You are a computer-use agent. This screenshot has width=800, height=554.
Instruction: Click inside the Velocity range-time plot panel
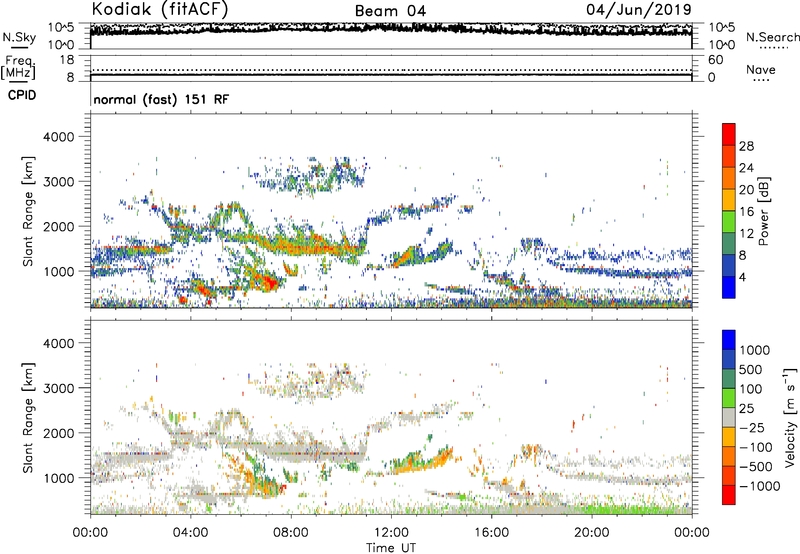(x=391, y=417)
